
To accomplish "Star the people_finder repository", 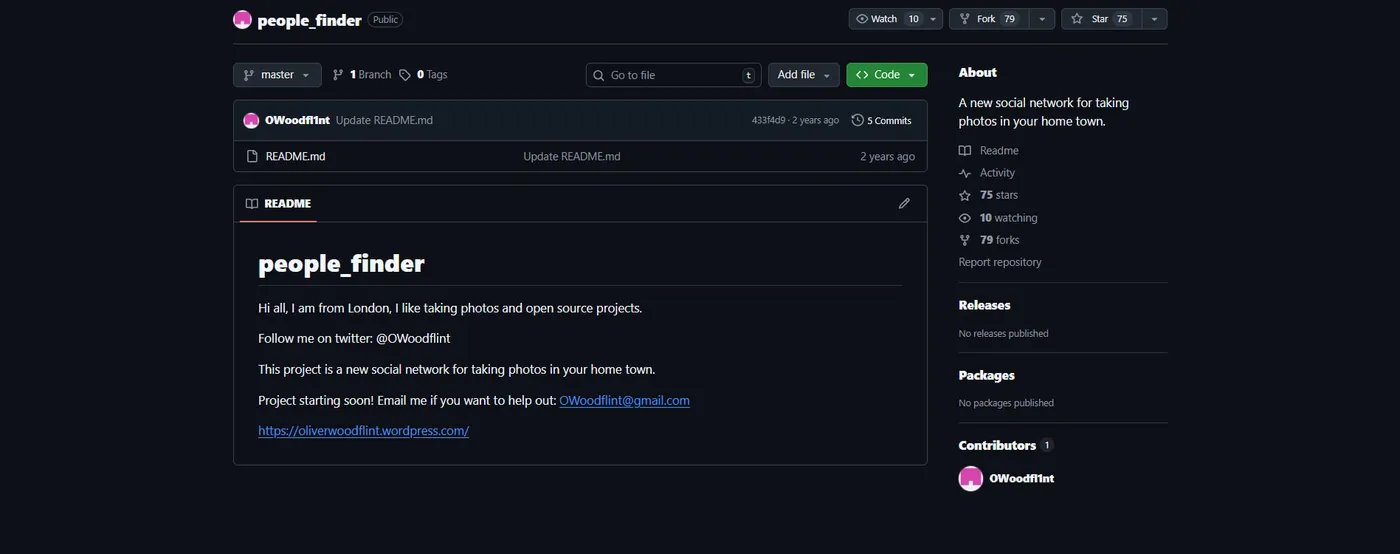I will click(1100, 19).
